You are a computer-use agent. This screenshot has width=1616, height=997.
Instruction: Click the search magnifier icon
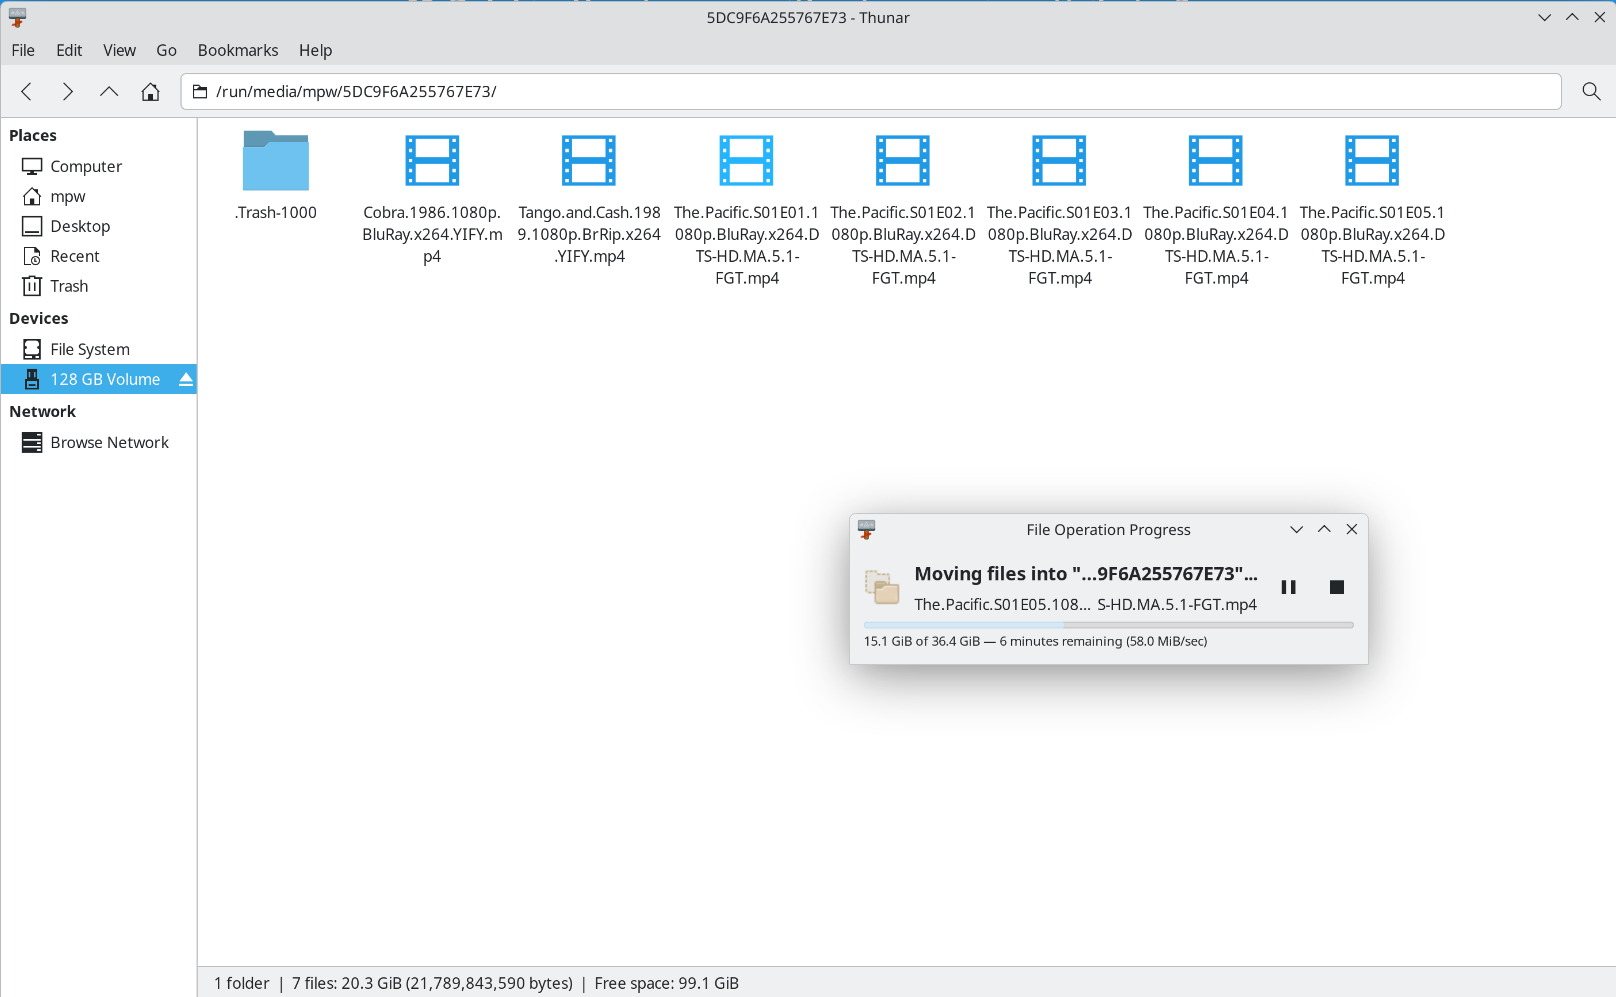[x=1590, y=92]
